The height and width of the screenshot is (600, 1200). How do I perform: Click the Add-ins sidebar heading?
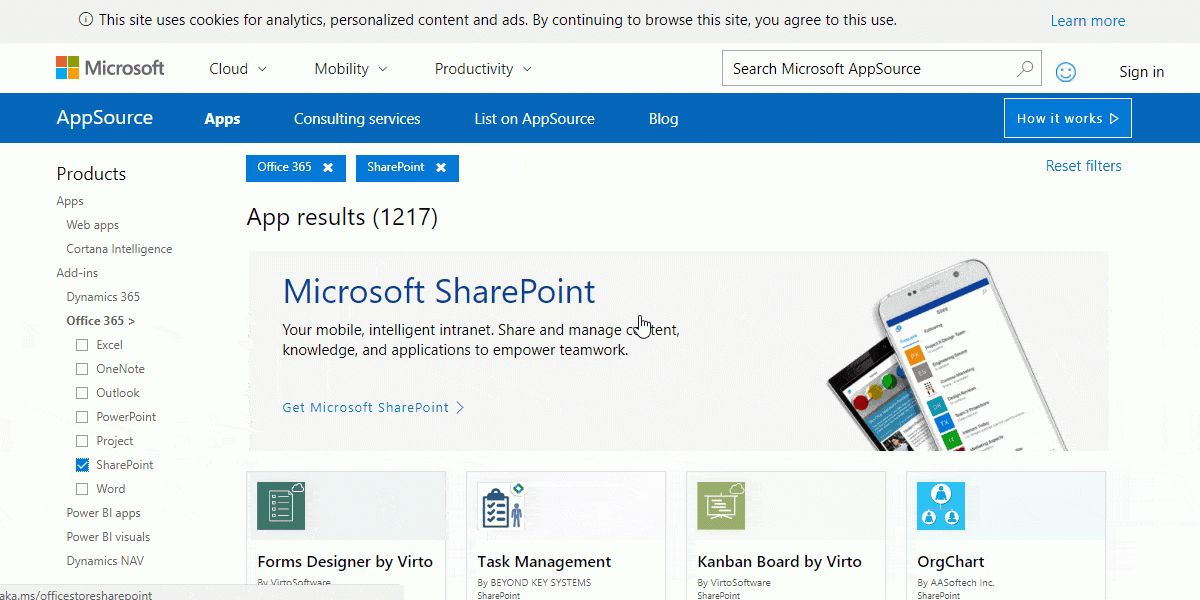point(77,273)
